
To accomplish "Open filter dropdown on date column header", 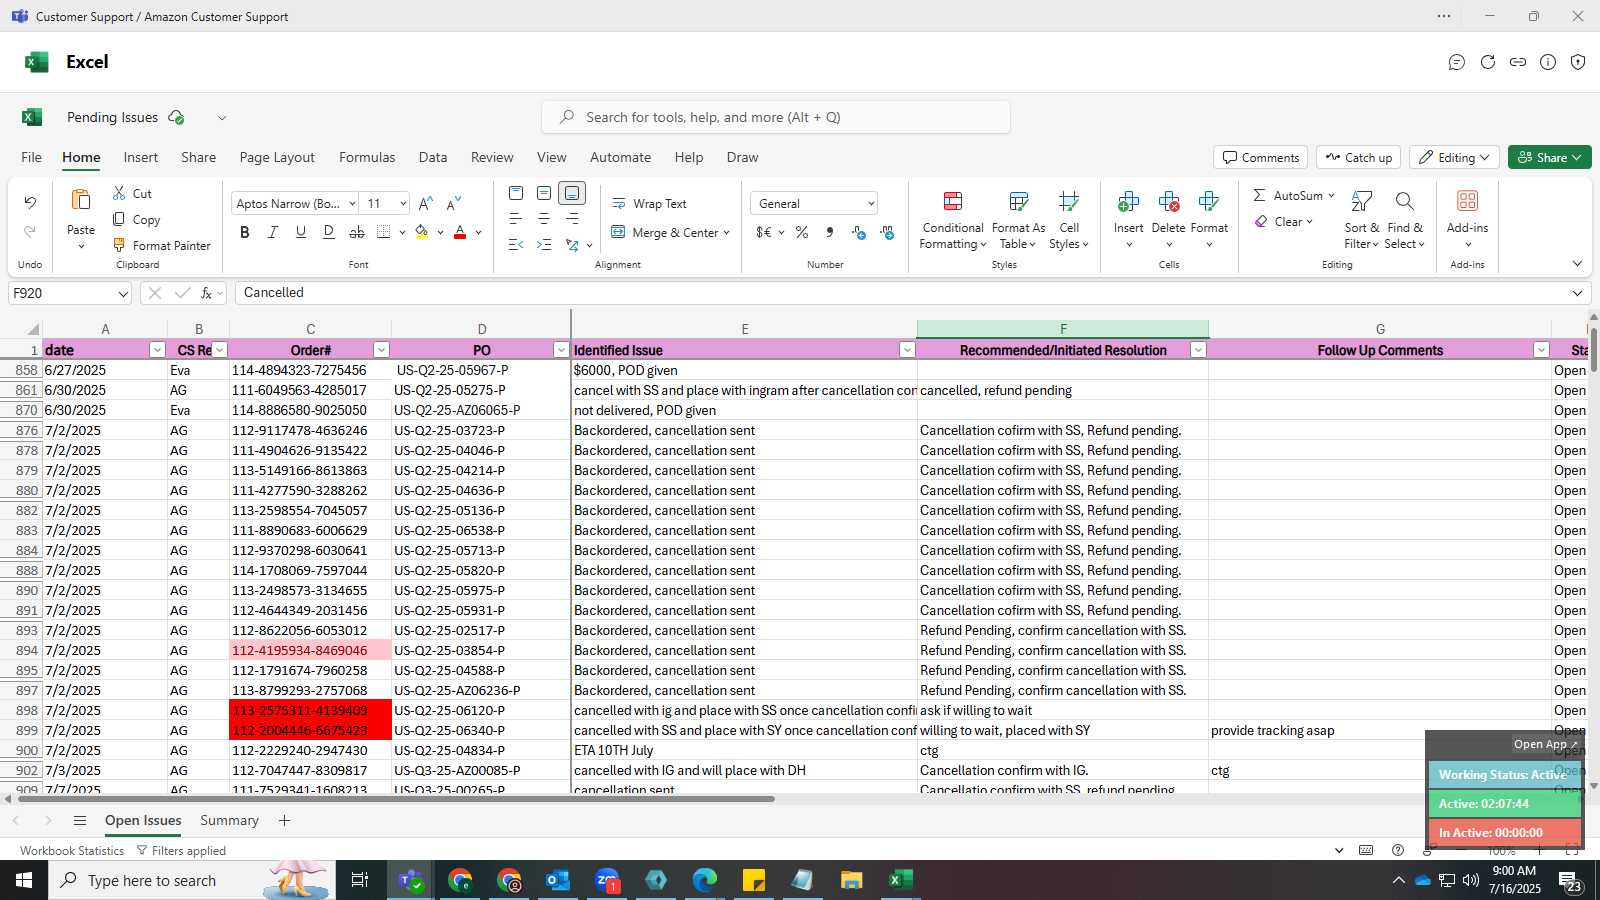I will point(157,350).
